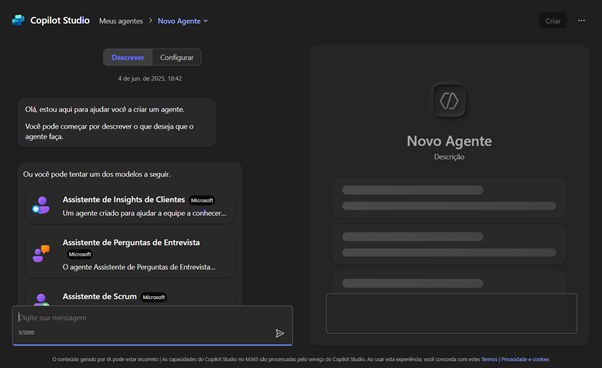Open the three-dots more options menu
Image resolution: width=602 pixels, height=368 pixels.
pos(581,21)
